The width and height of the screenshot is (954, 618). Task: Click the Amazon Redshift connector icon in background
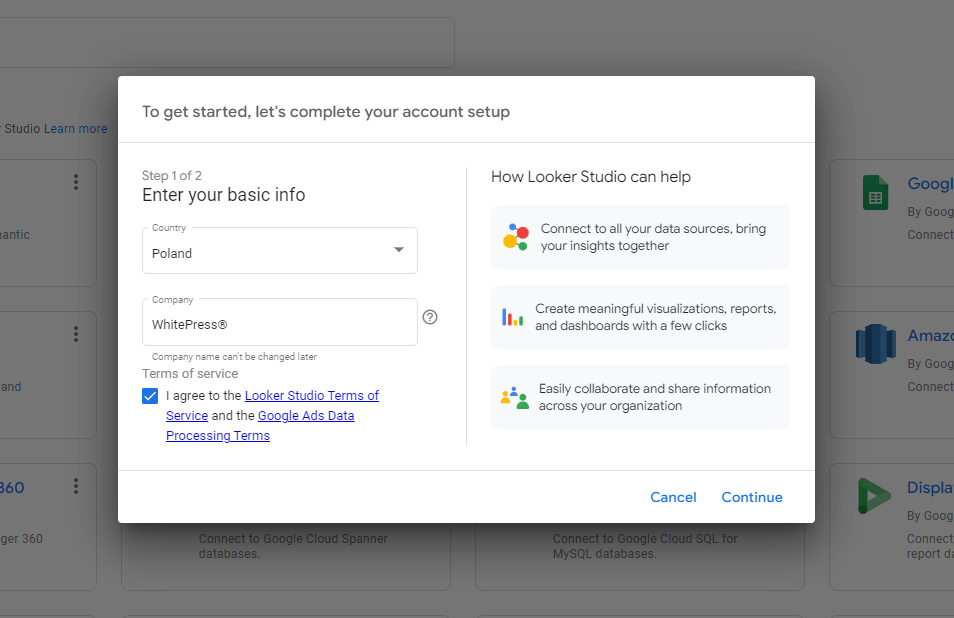tap(876, 344)
